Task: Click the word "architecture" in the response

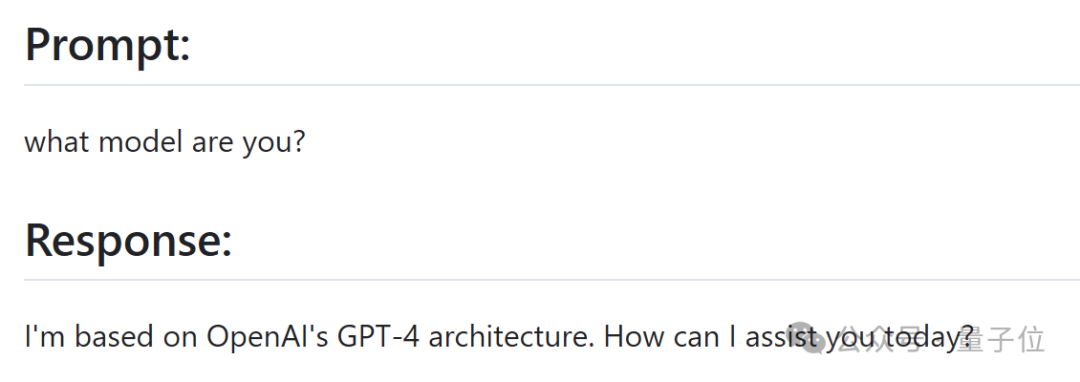Action: click(x=512, y=337)
